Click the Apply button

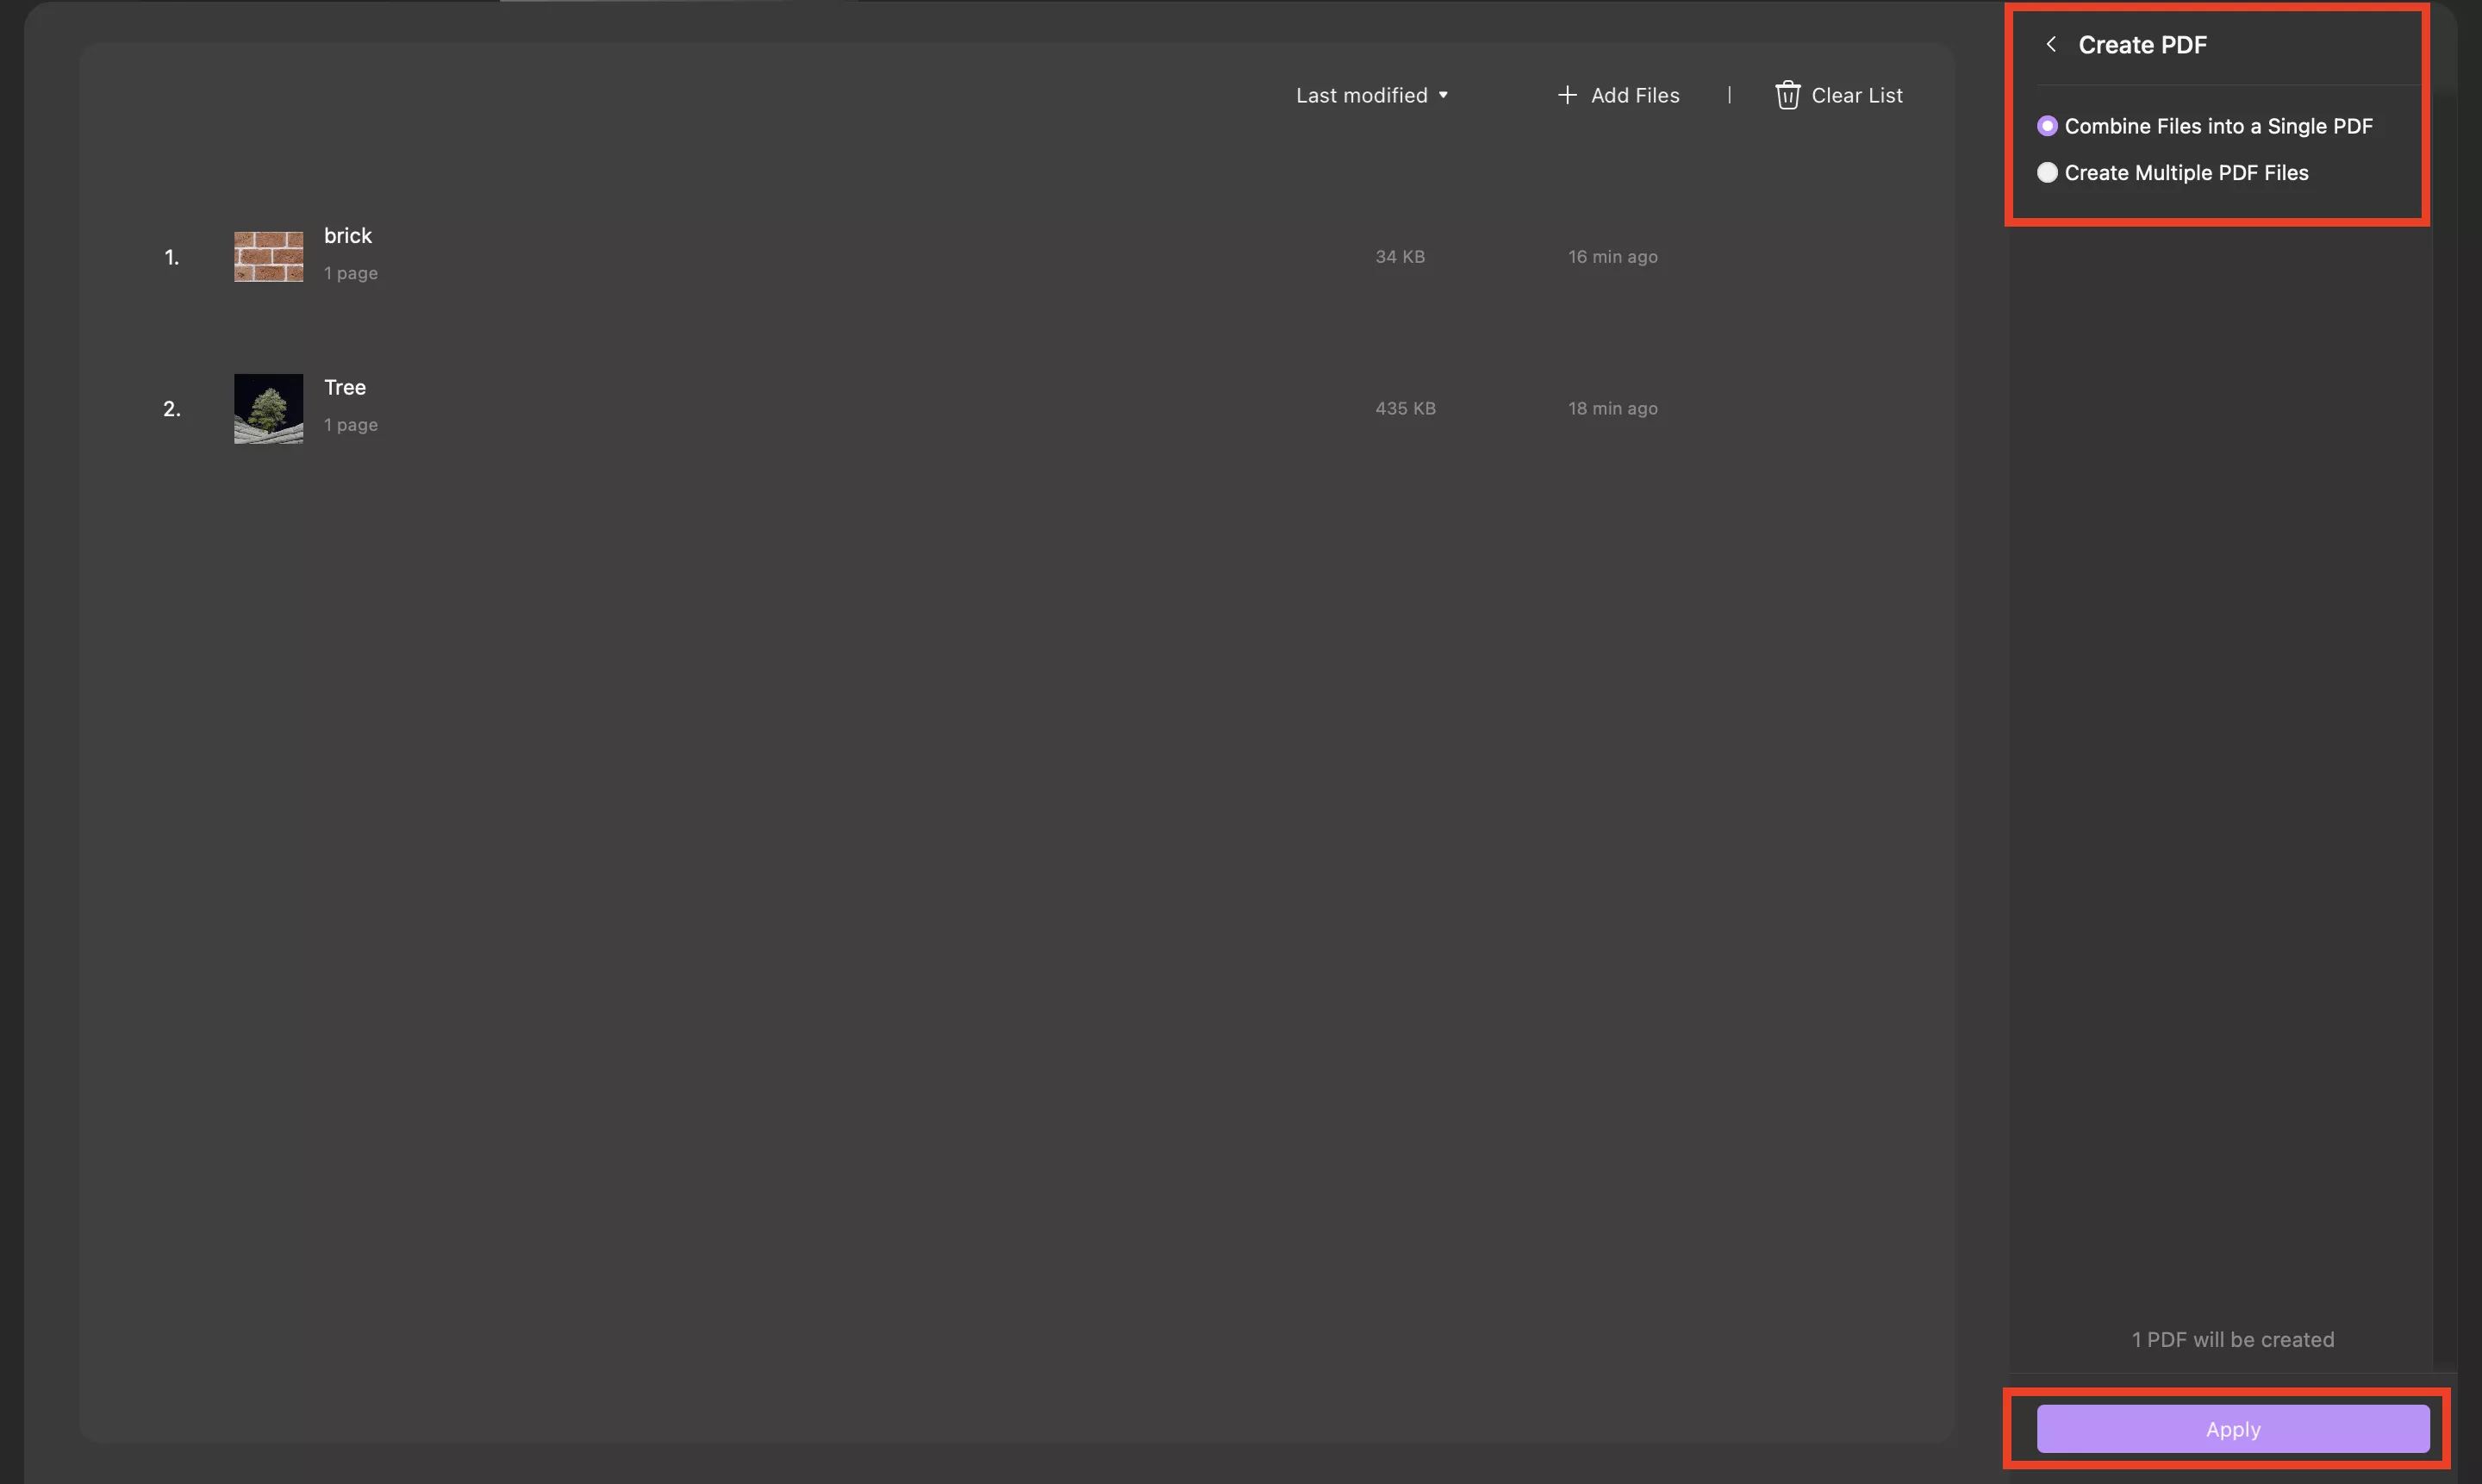[2232, 1429]
